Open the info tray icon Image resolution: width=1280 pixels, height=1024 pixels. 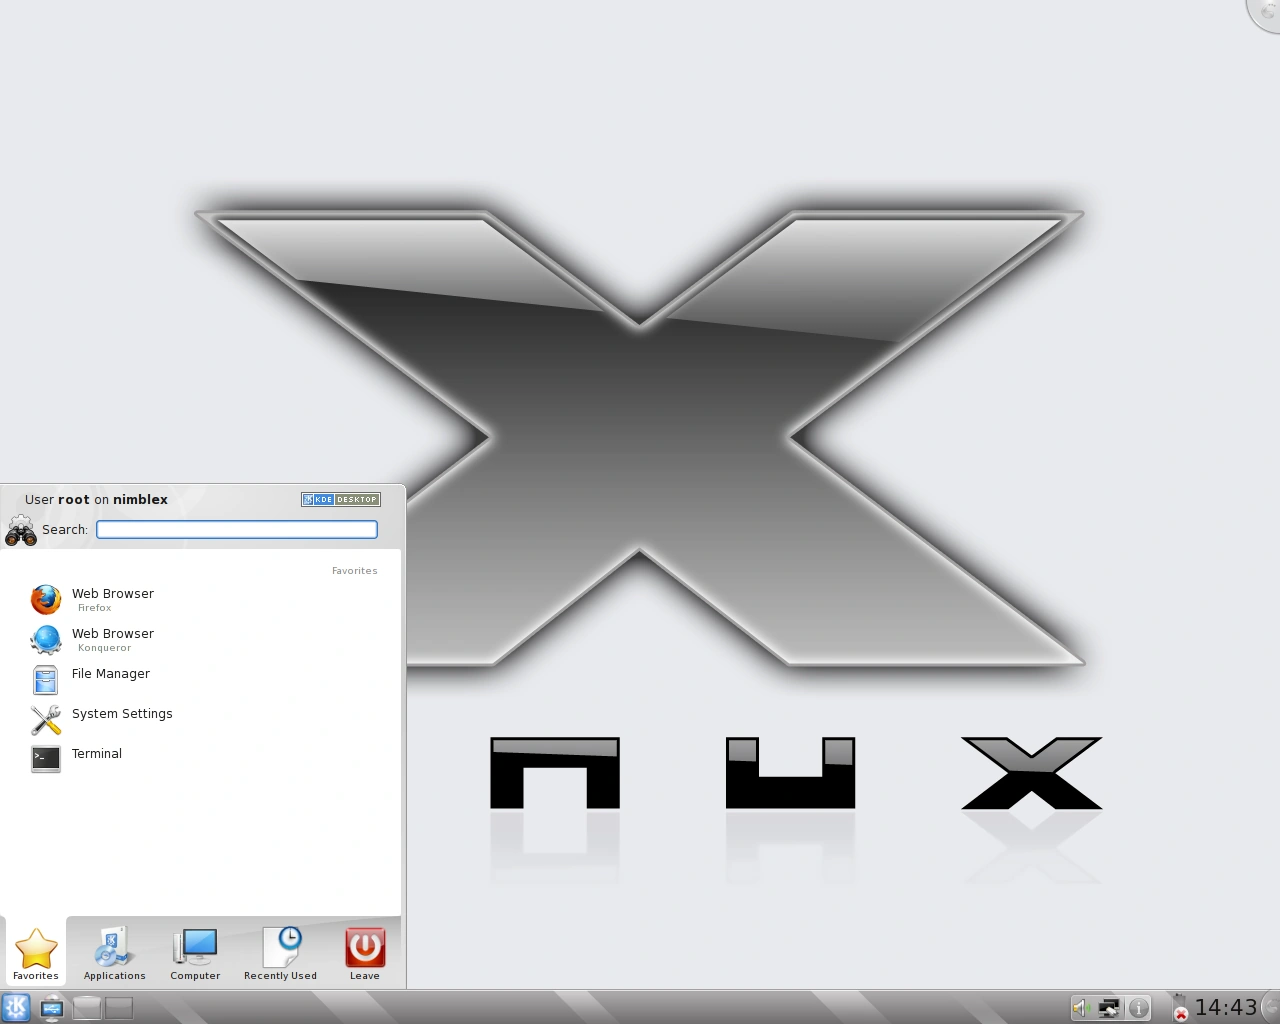coord(1140,1007)
